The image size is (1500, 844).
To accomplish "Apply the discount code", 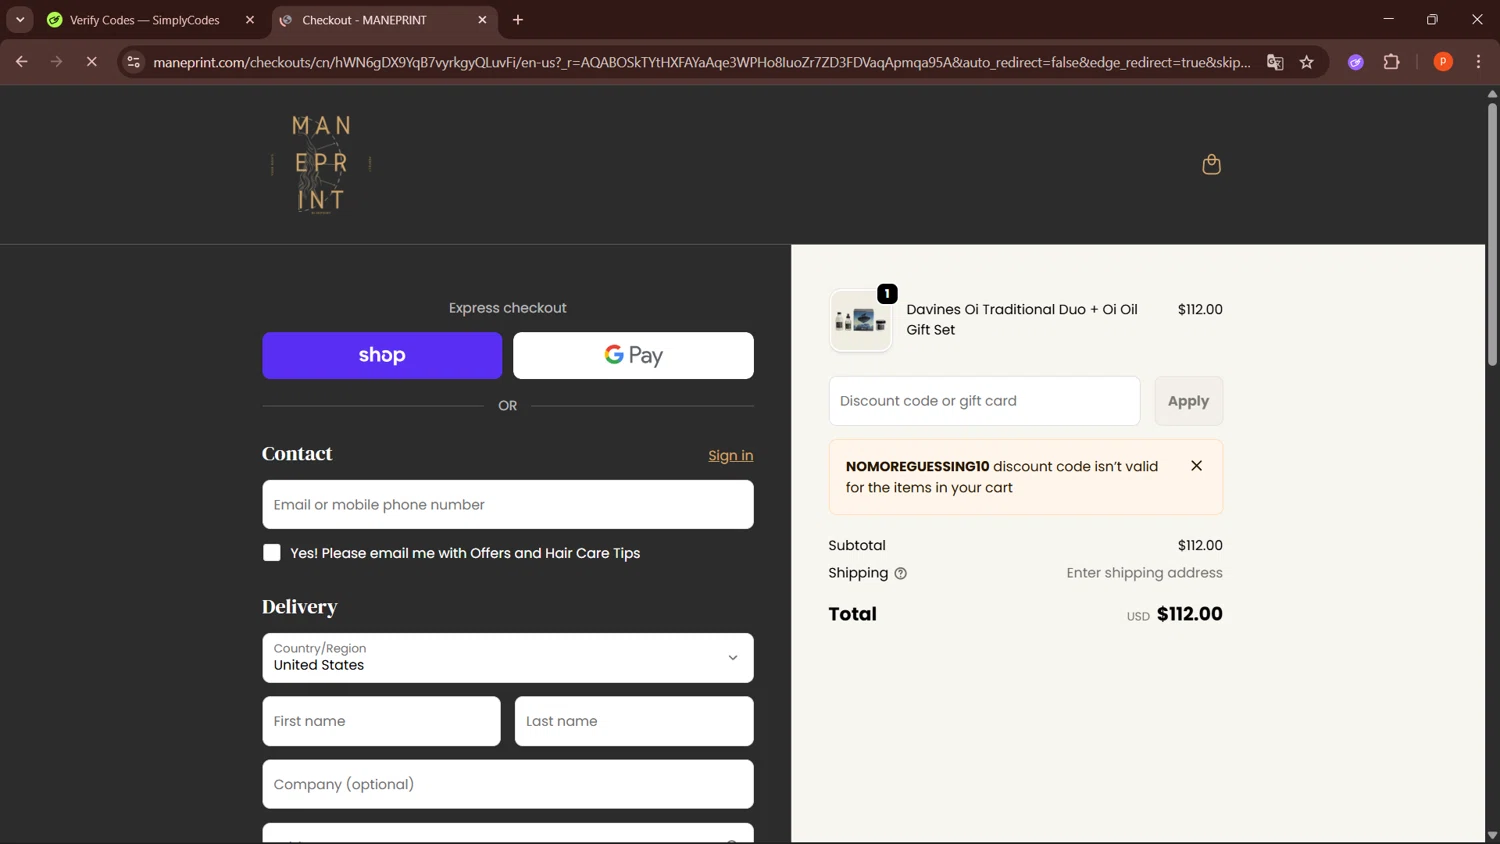I will [x=1188, y=401].
